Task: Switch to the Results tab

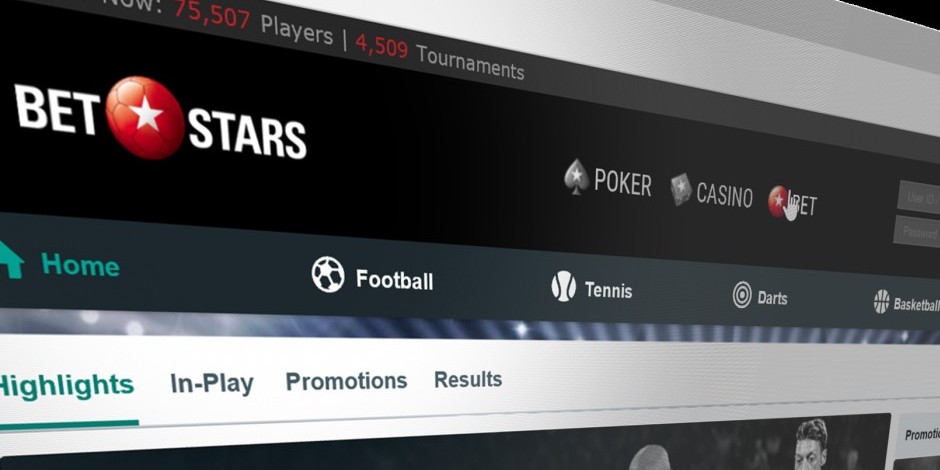Action: [468, 379]
